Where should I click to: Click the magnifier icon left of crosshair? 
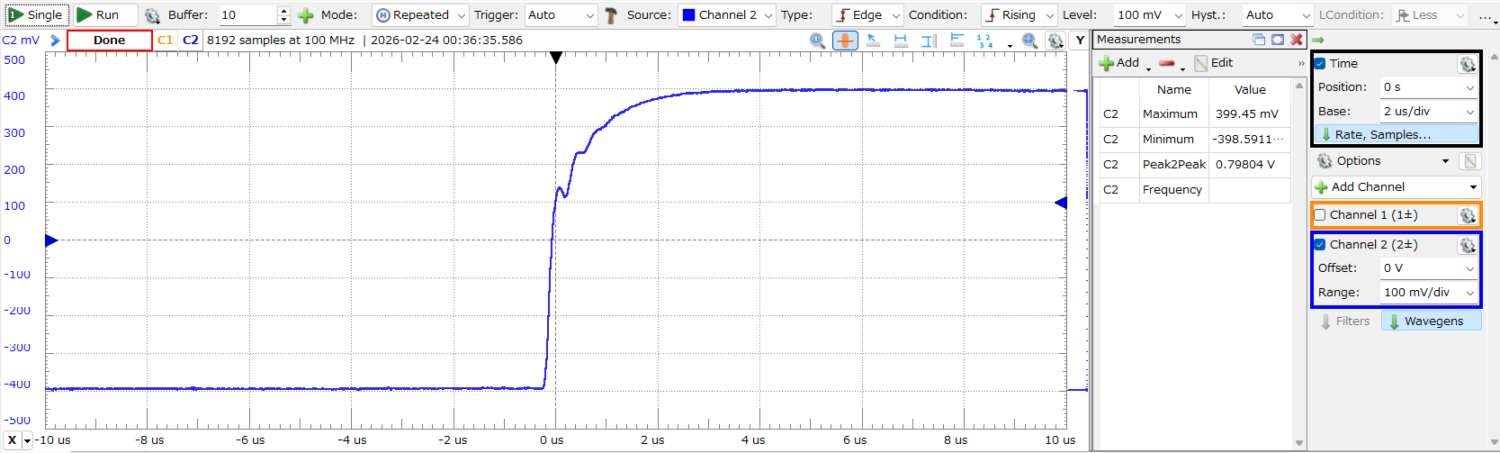818,40
